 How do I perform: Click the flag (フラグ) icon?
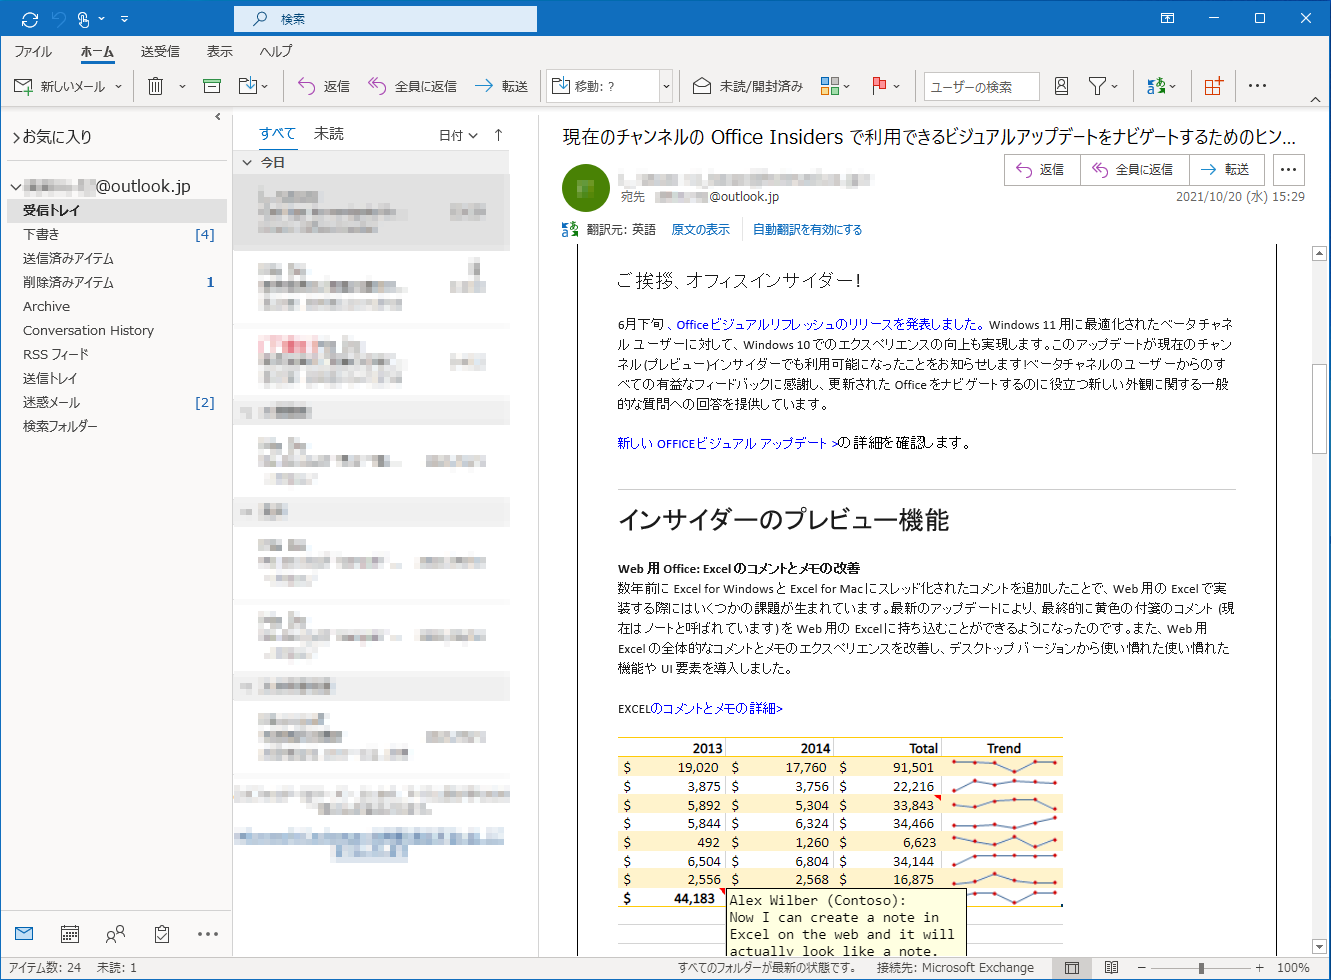tap(878, 86)
